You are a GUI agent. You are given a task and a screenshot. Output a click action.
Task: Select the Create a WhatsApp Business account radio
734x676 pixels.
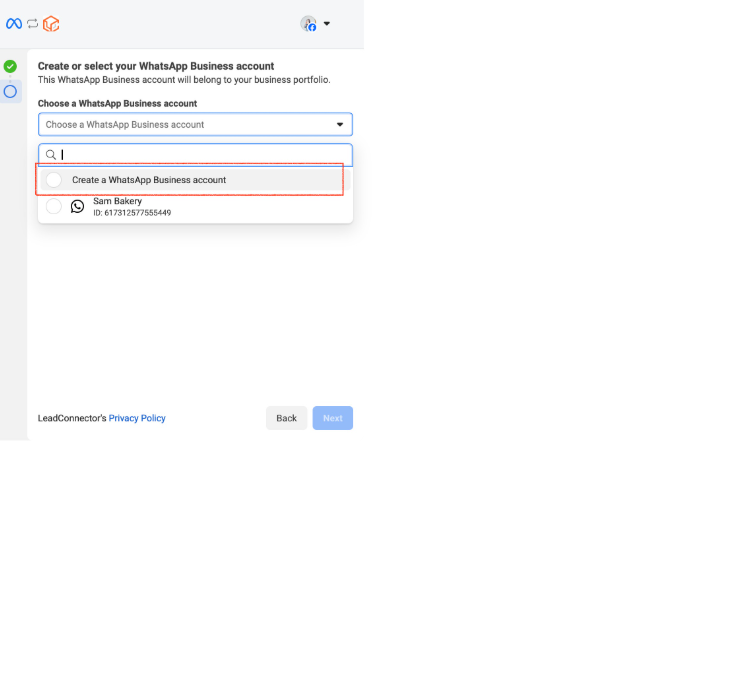click(x=54, y=180)
